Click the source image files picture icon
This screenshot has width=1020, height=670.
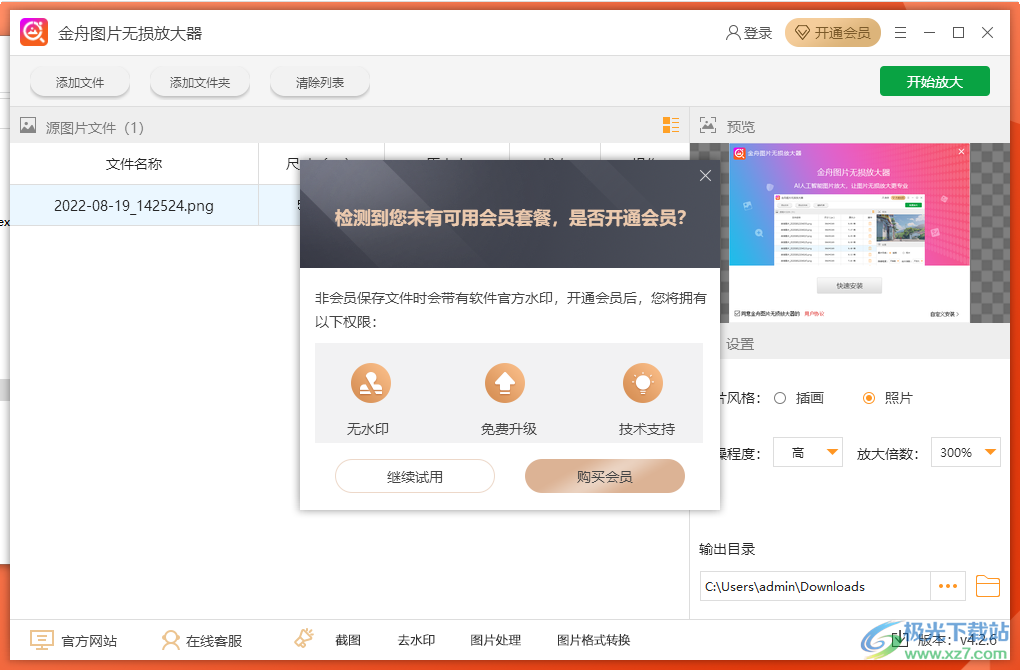pos(28,126)
